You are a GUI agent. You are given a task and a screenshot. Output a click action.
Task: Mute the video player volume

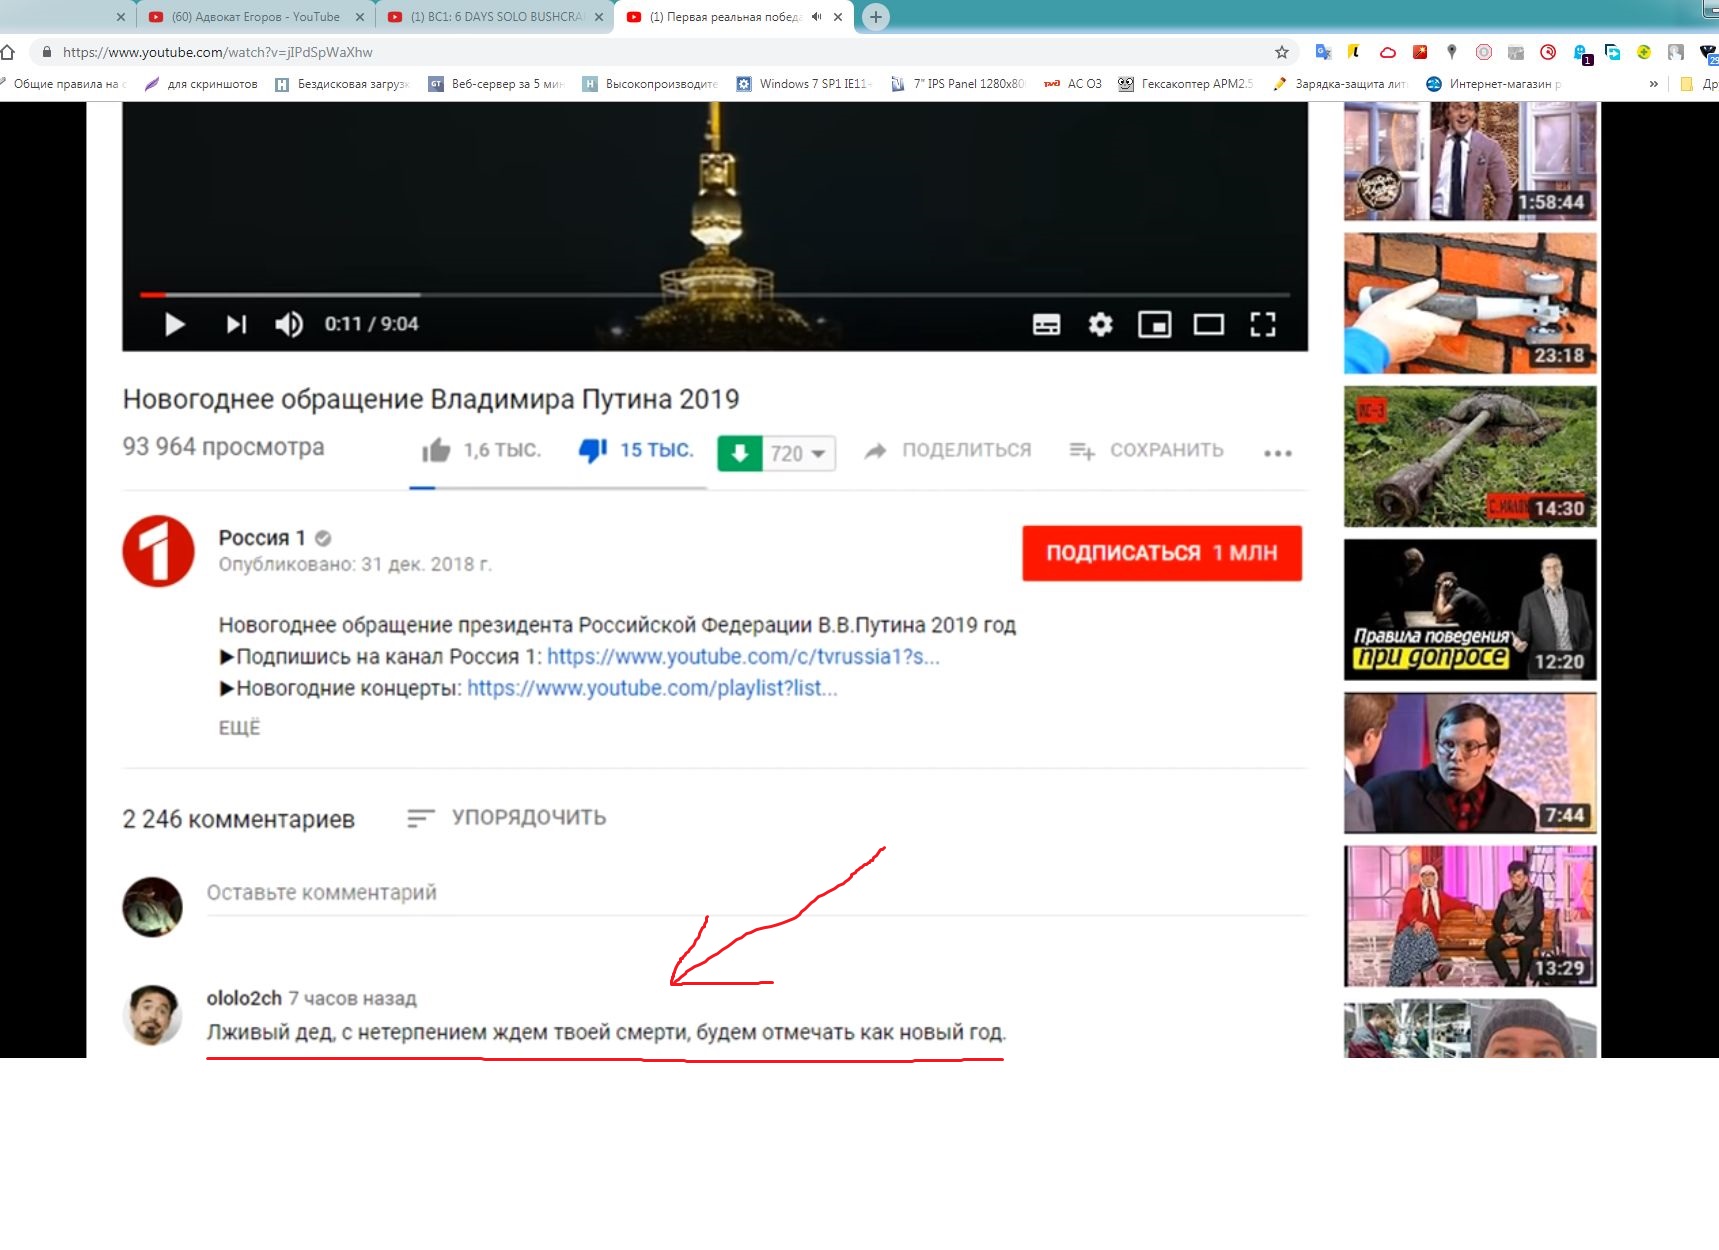coord(289,324)
